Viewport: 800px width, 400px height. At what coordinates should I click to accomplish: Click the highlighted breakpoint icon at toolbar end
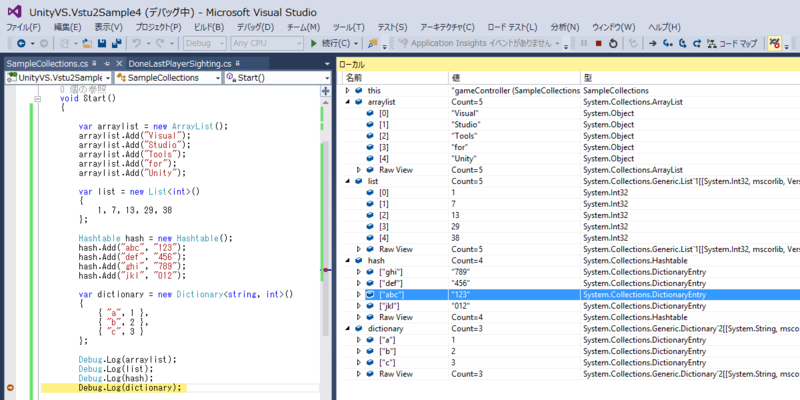click(774, 44)
